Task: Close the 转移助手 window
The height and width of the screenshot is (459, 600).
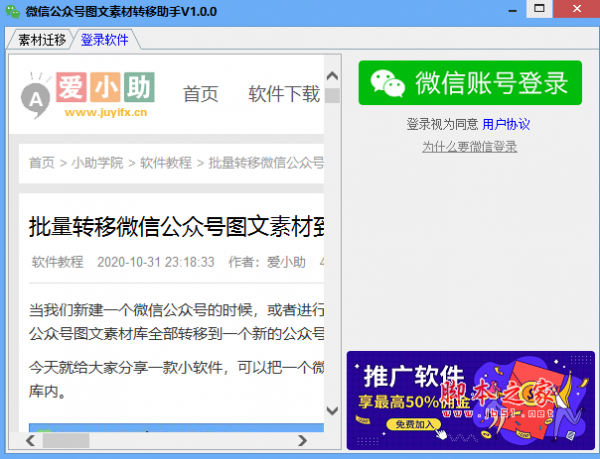Action: coord(576,9)
